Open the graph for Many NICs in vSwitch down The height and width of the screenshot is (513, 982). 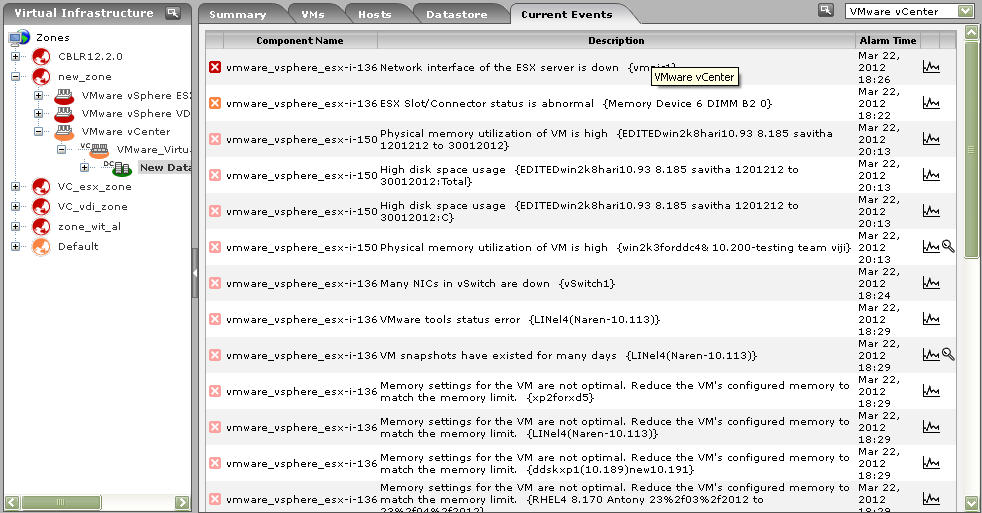coord(931,282)
